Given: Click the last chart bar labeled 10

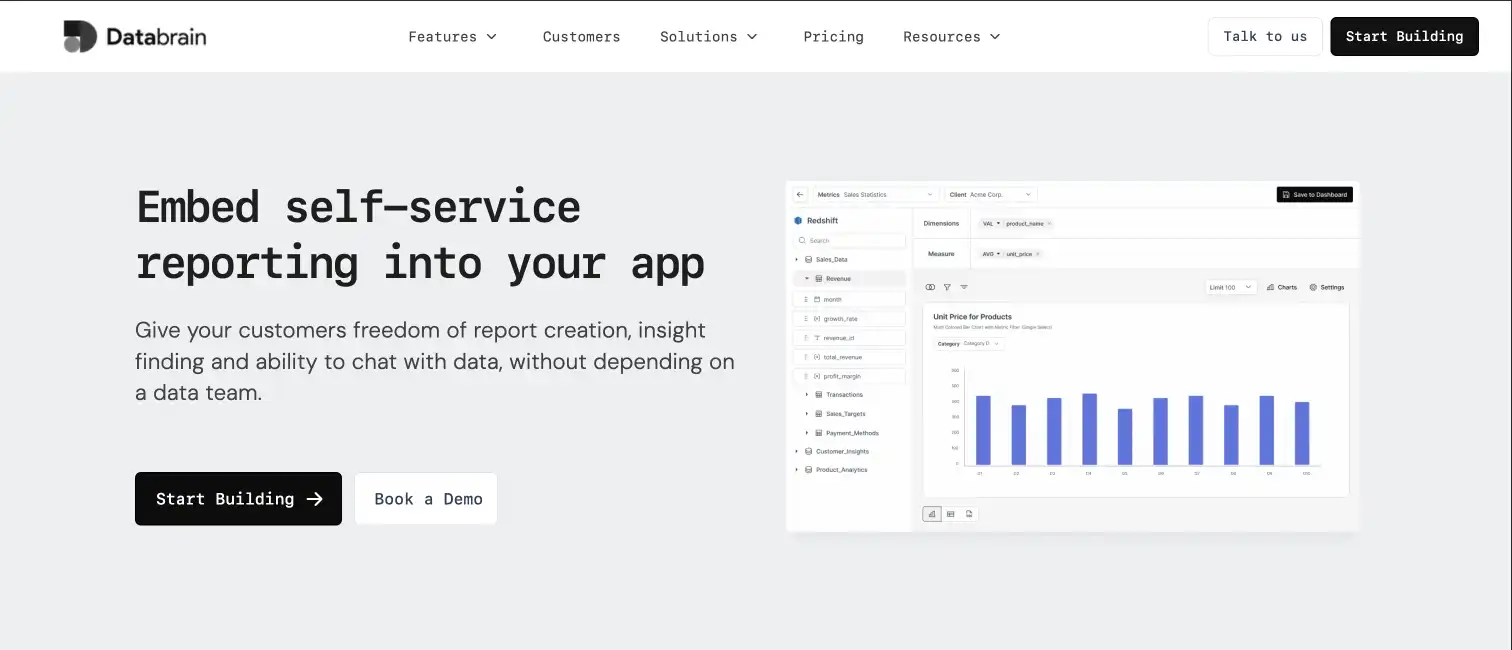Looking at the screenshot, I should (1302, 434).
